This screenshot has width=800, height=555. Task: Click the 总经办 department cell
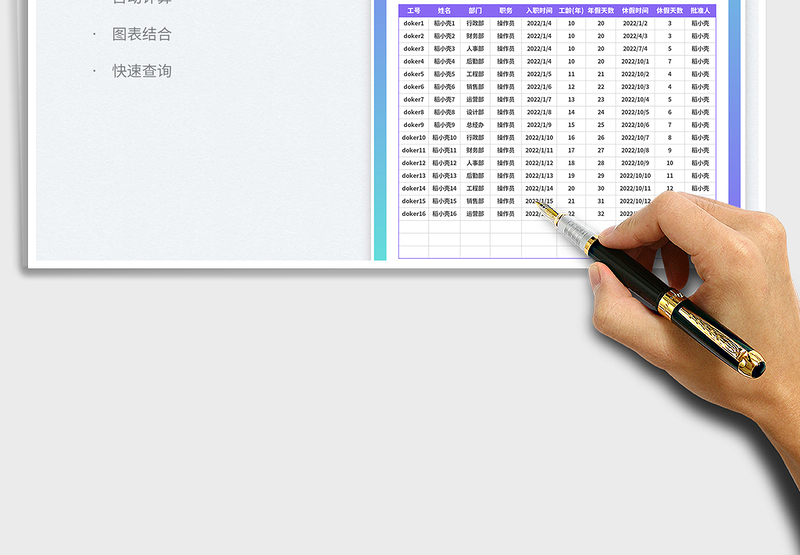475,125
